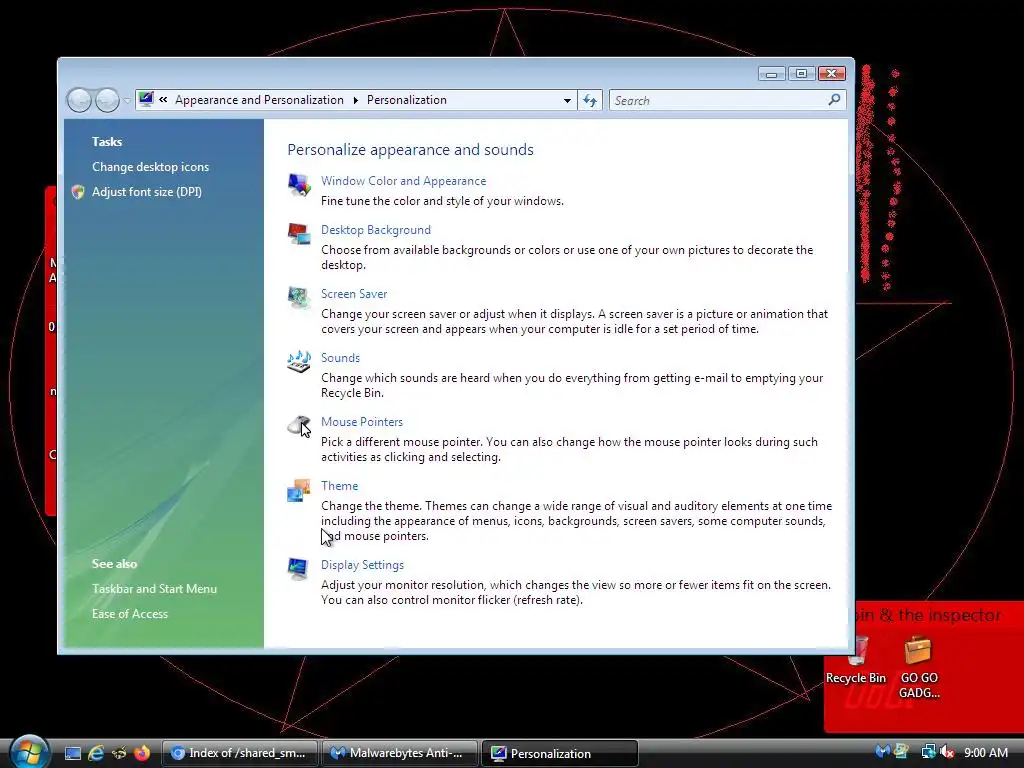
Task: Click the Control Panel icon in address bar
Action: [x=146, y=99]
